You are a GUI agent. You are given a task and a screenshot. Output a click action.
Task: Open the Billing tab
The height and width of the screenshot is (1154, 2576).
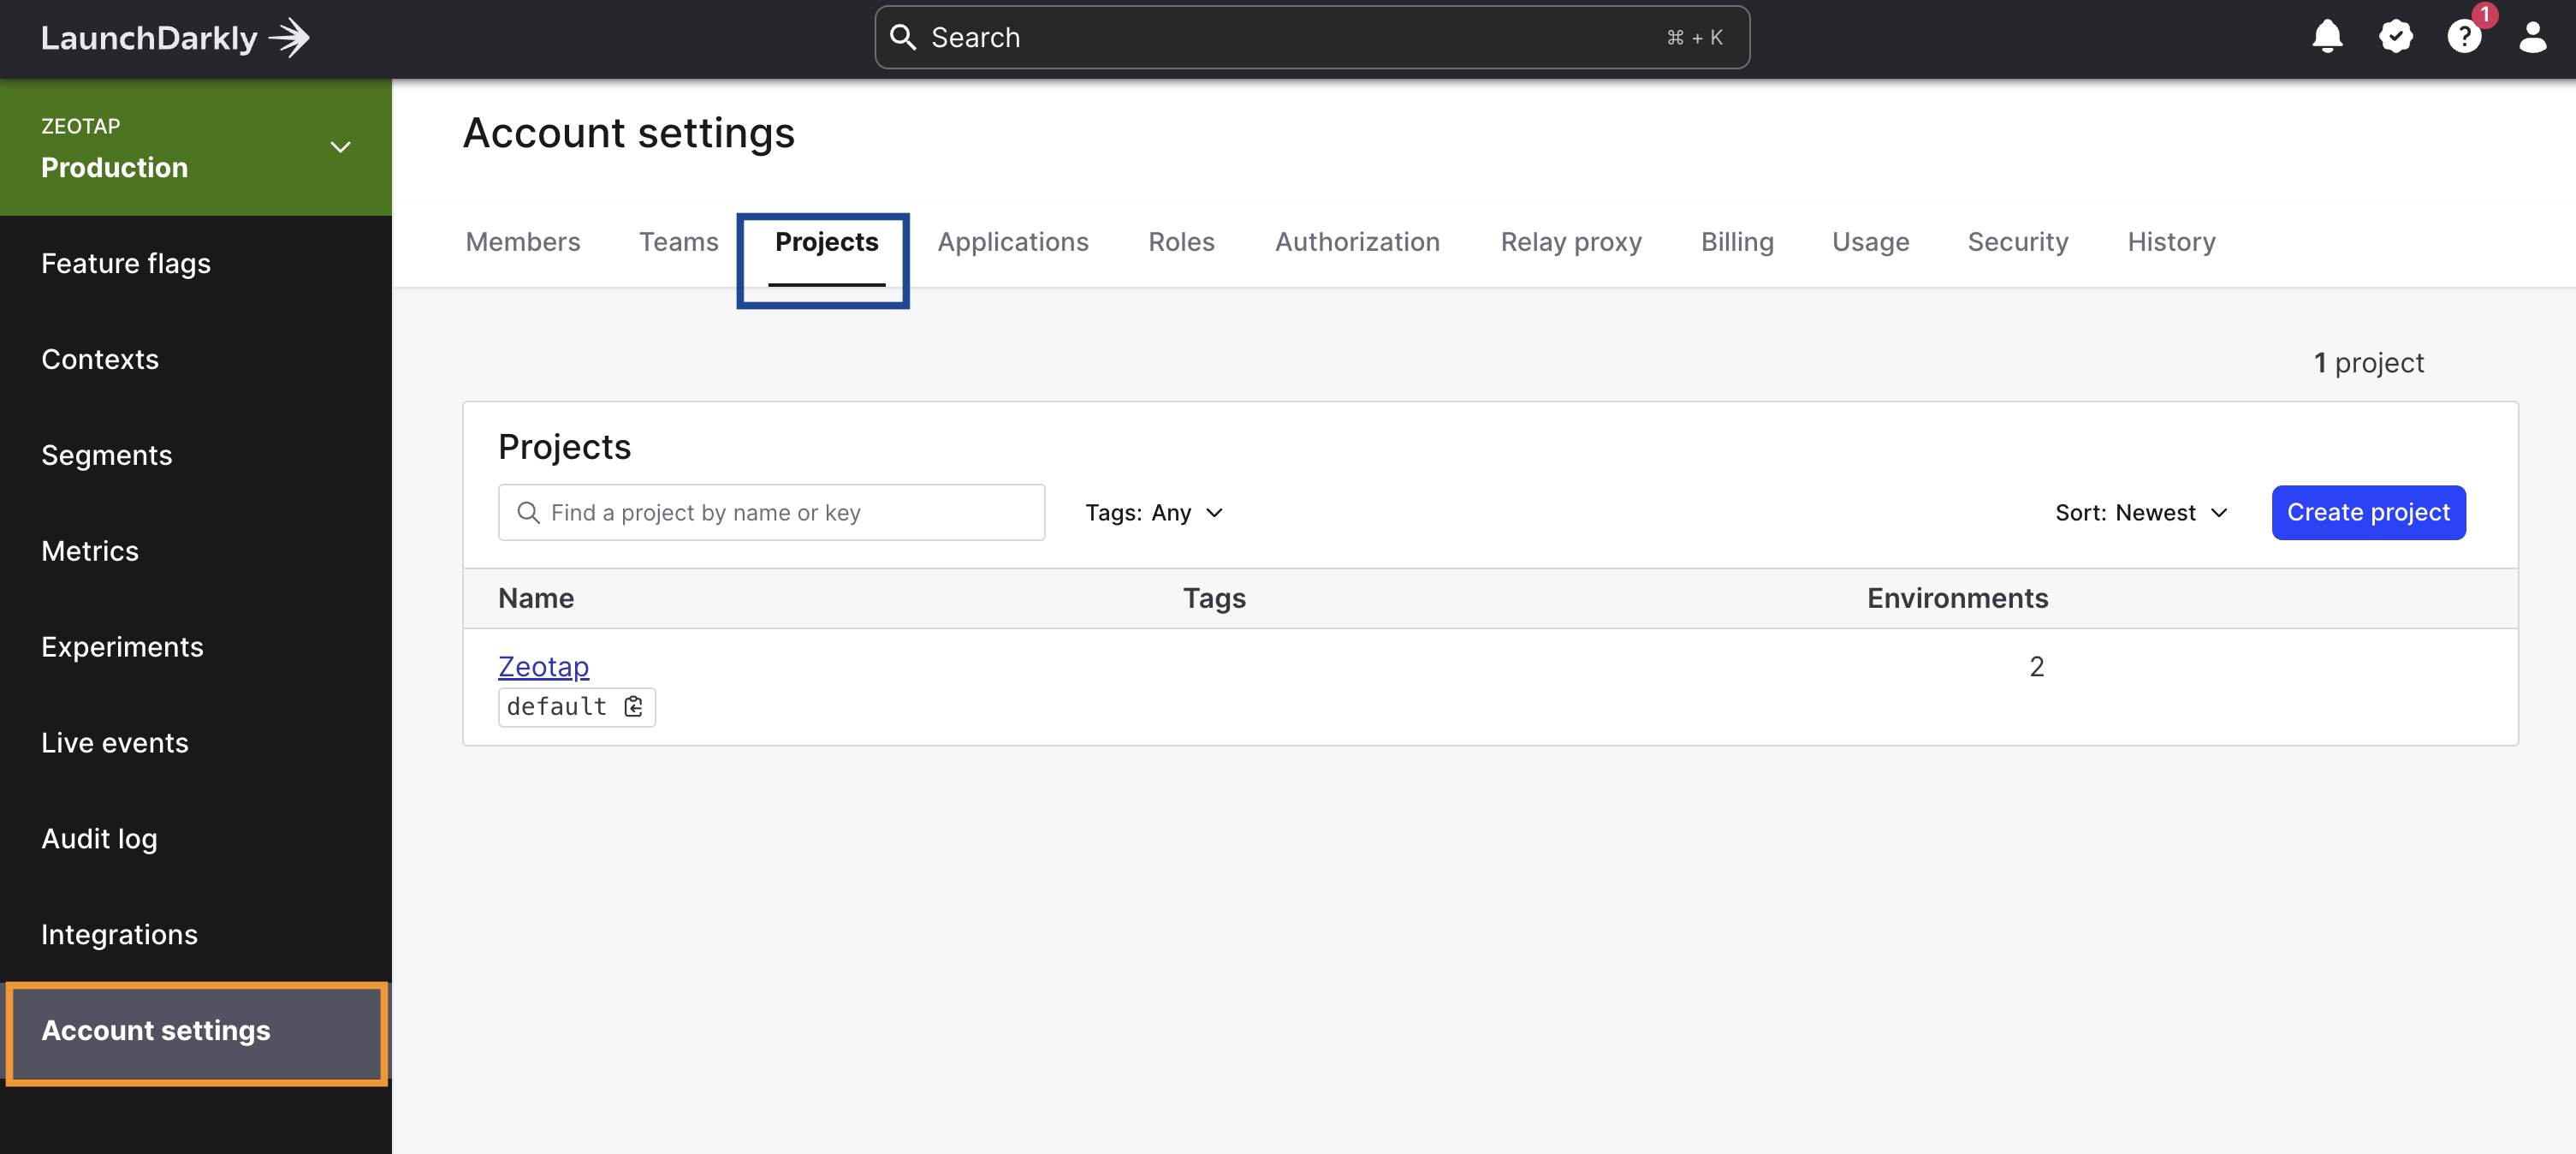[x=1737, y=242]
